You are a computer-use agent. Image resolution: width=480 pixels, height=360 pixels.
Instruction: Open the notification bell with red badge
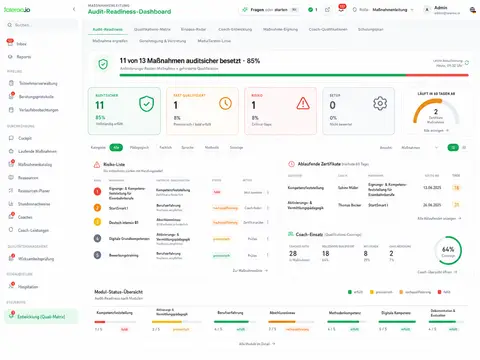(x=341, y=9)
